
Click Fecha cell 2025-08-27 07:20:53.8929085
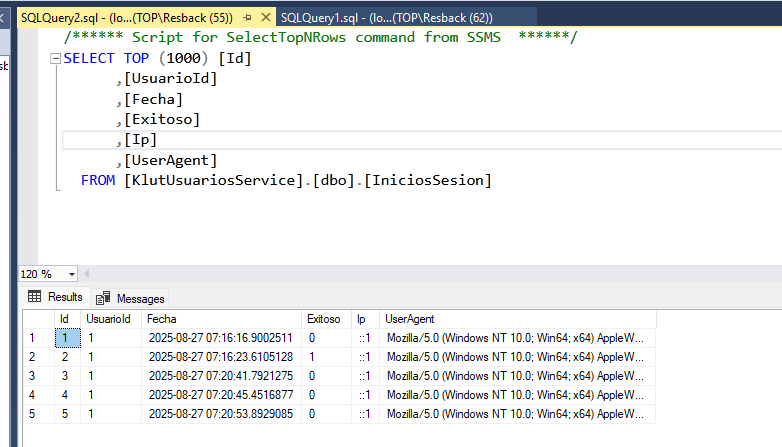[x=221, y=414]
